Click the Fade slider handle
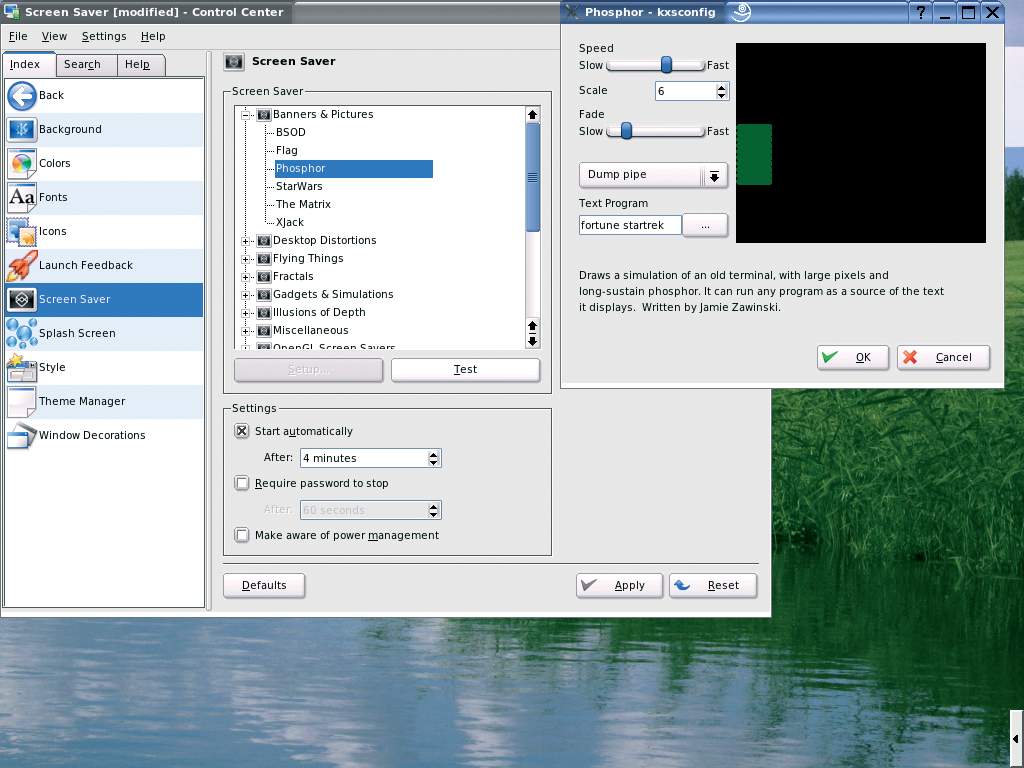1024x768 pixels. tap(626, 131)
